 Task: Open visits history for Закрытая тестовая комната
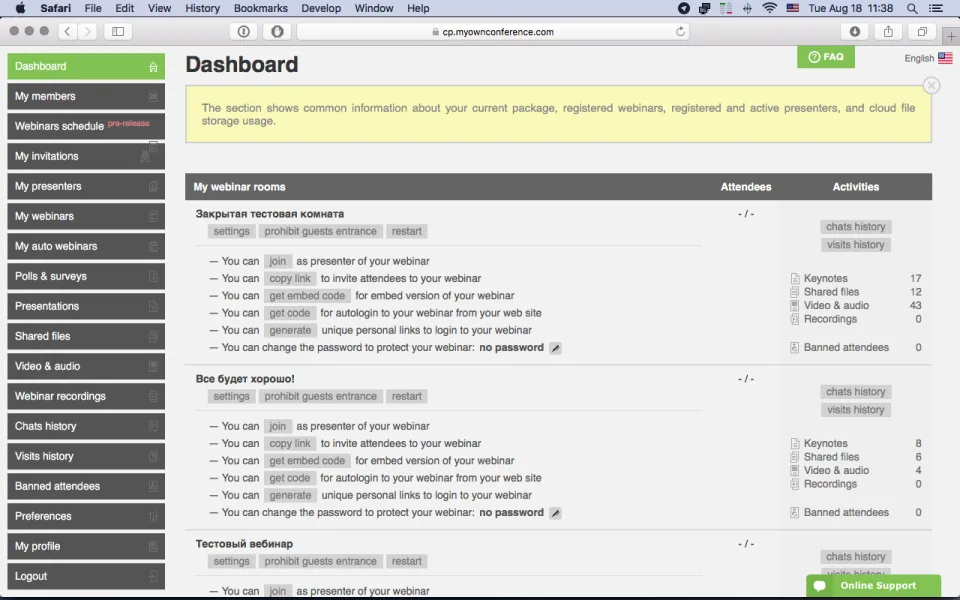855,245
